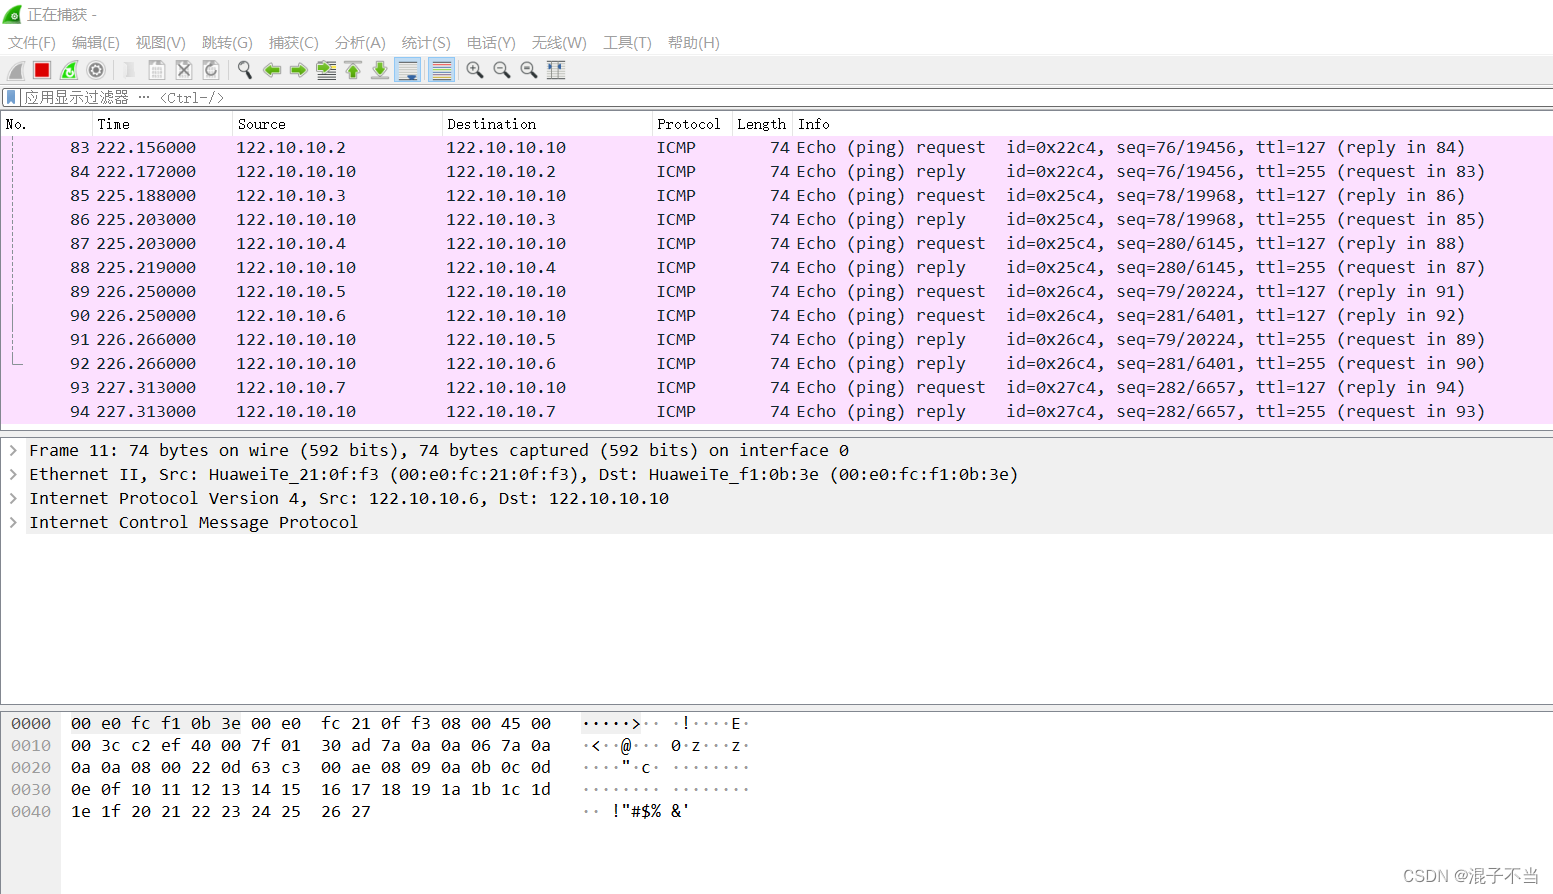Select packet 93 from 122.10.10.7
This screenshot has height=894, width=1553.
[776, 388]
